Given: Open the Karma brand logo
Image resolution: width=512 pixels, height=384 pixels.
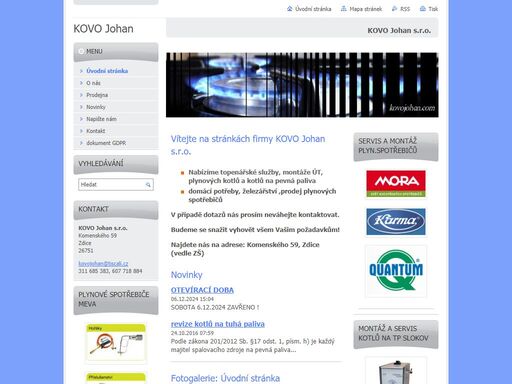Looking at the screenshot, I should tap(396, 222).
